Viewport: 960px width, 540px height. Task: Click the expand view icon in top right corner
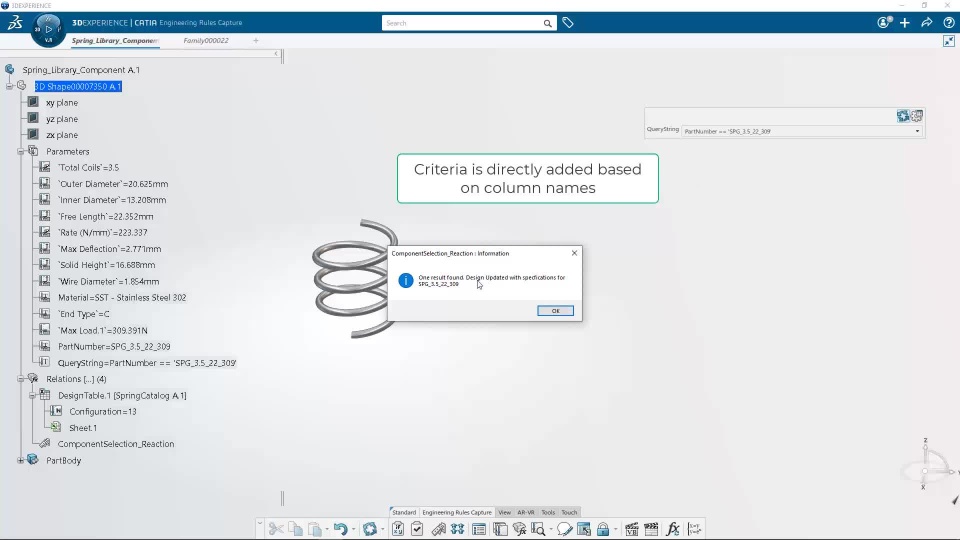pos(949,41)
